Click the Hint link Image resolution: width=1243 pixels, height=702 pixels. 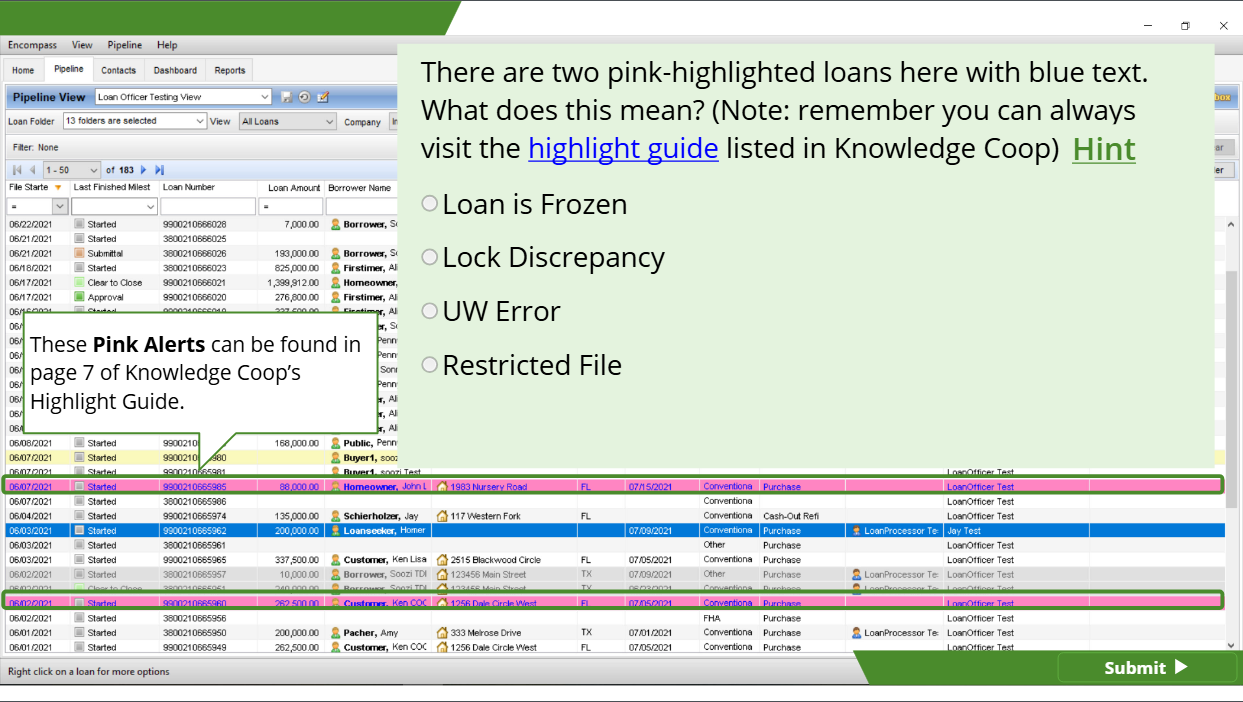tap(1103, 149)
